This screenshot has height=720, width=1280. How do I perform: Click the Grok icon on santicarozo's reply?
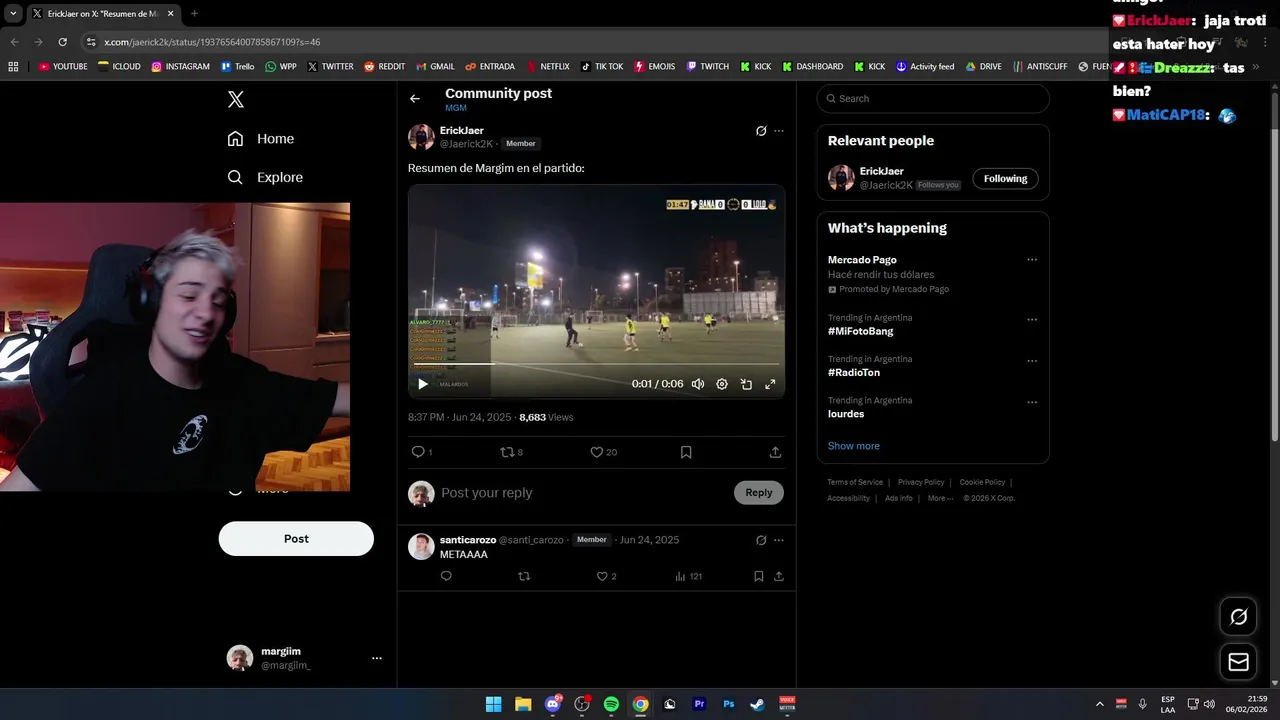[761, 540]
